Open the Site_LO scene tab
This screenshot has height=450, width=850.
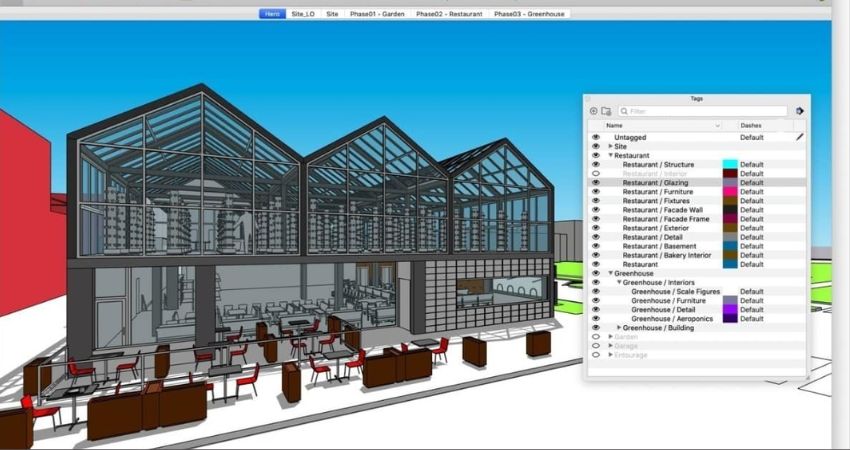click(x=303, y=14)
